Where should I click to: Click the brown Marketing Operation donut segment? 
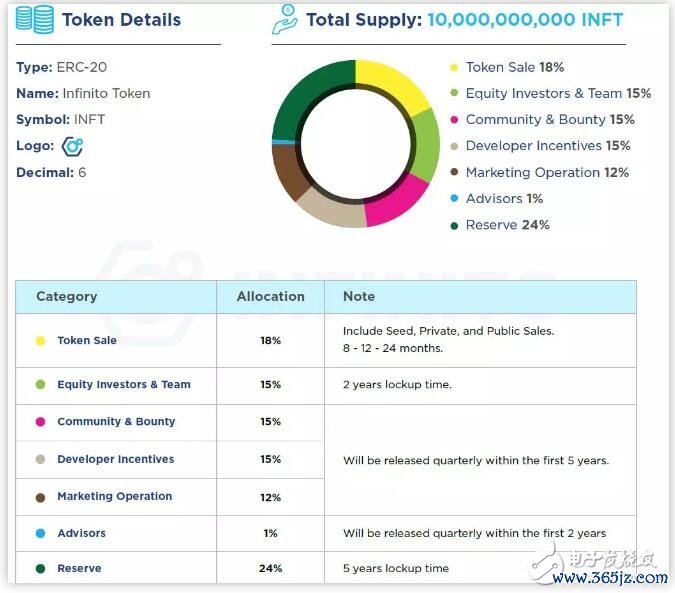pos(288,170)
